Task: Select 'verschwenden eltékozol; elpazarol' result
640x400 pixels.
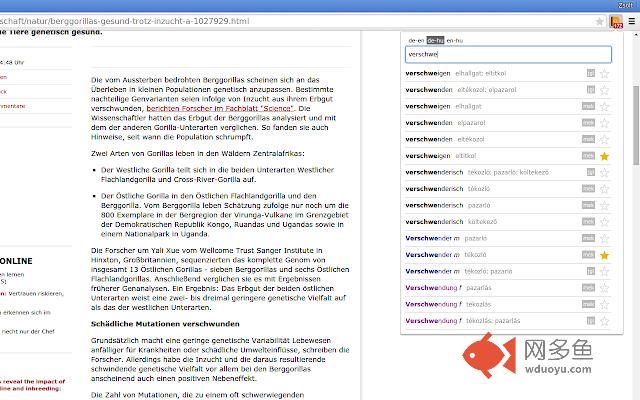Action: [508, 89]
